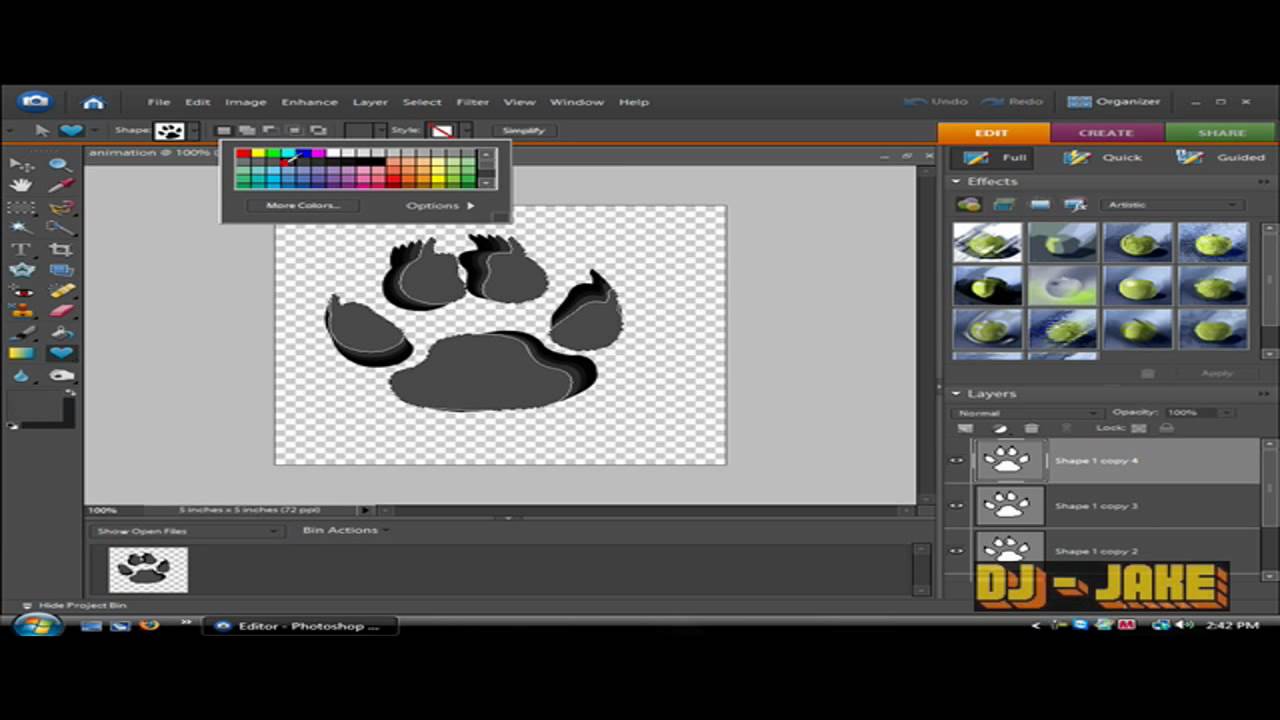Enable Subtract from shape area mode
This screenshot has width=1280, height=720.
coord(270,130)
